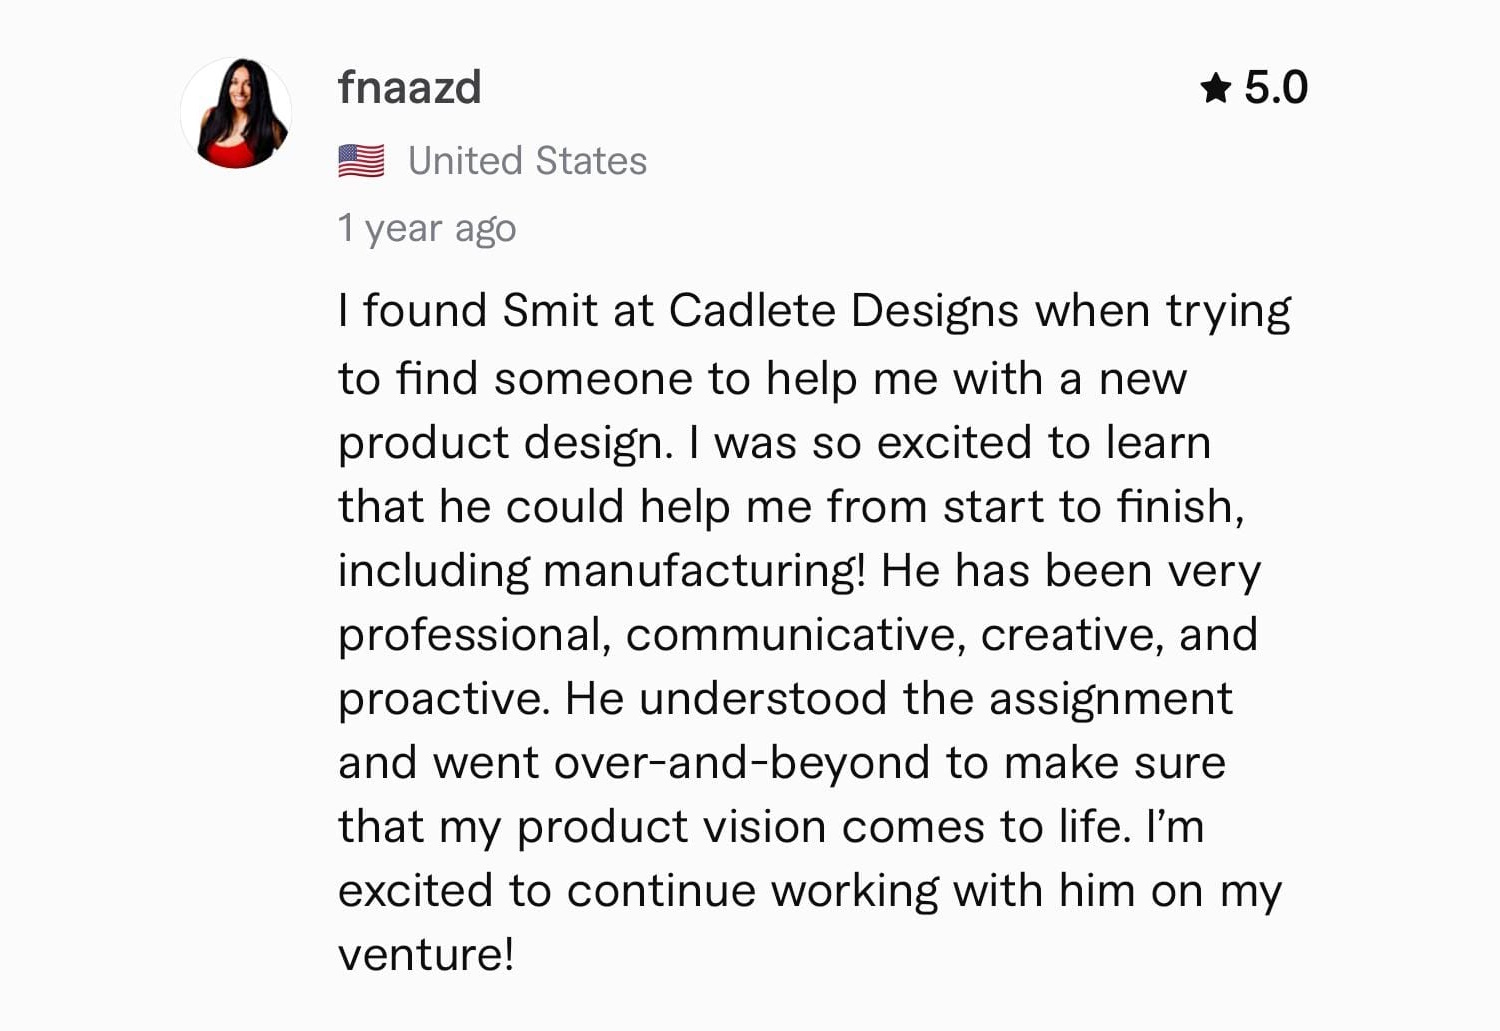The width and height of the screenshot is (1500, 1031).
Task: Click the name Smit in the review
Action: pos(550,310)
